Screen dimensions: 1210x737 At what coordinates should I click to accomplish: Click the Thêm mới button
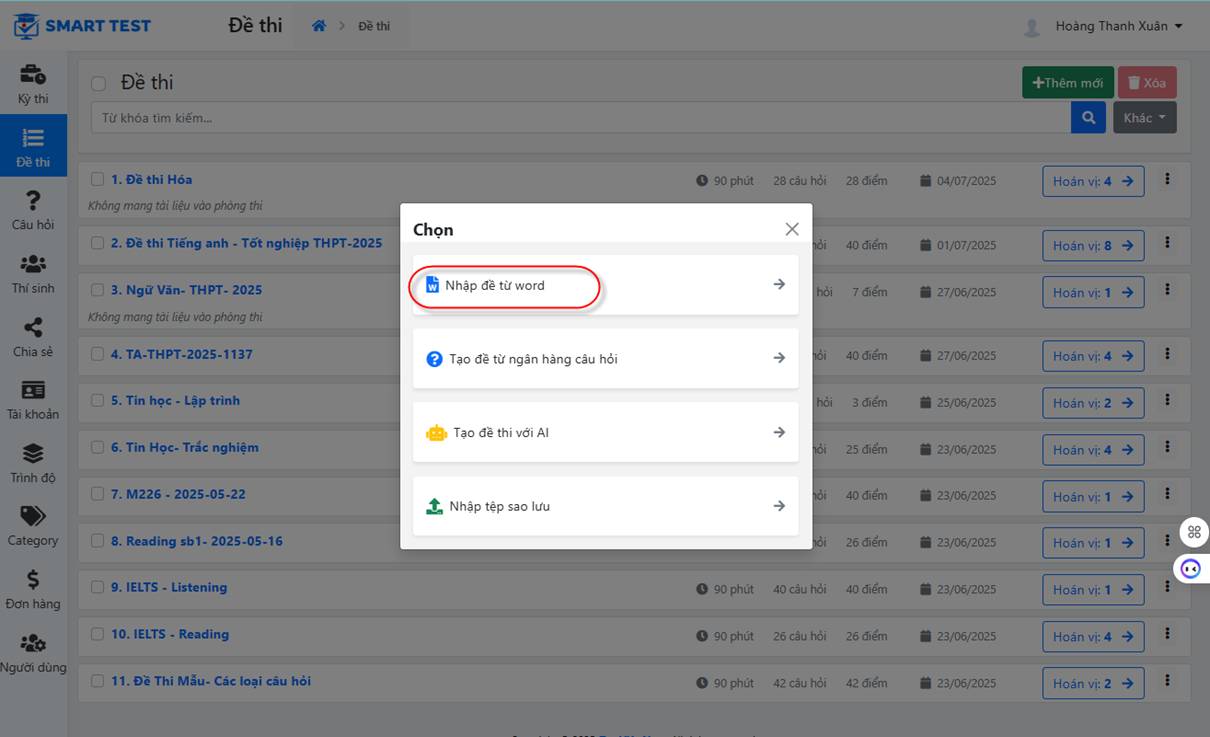tap(1068, 83)
